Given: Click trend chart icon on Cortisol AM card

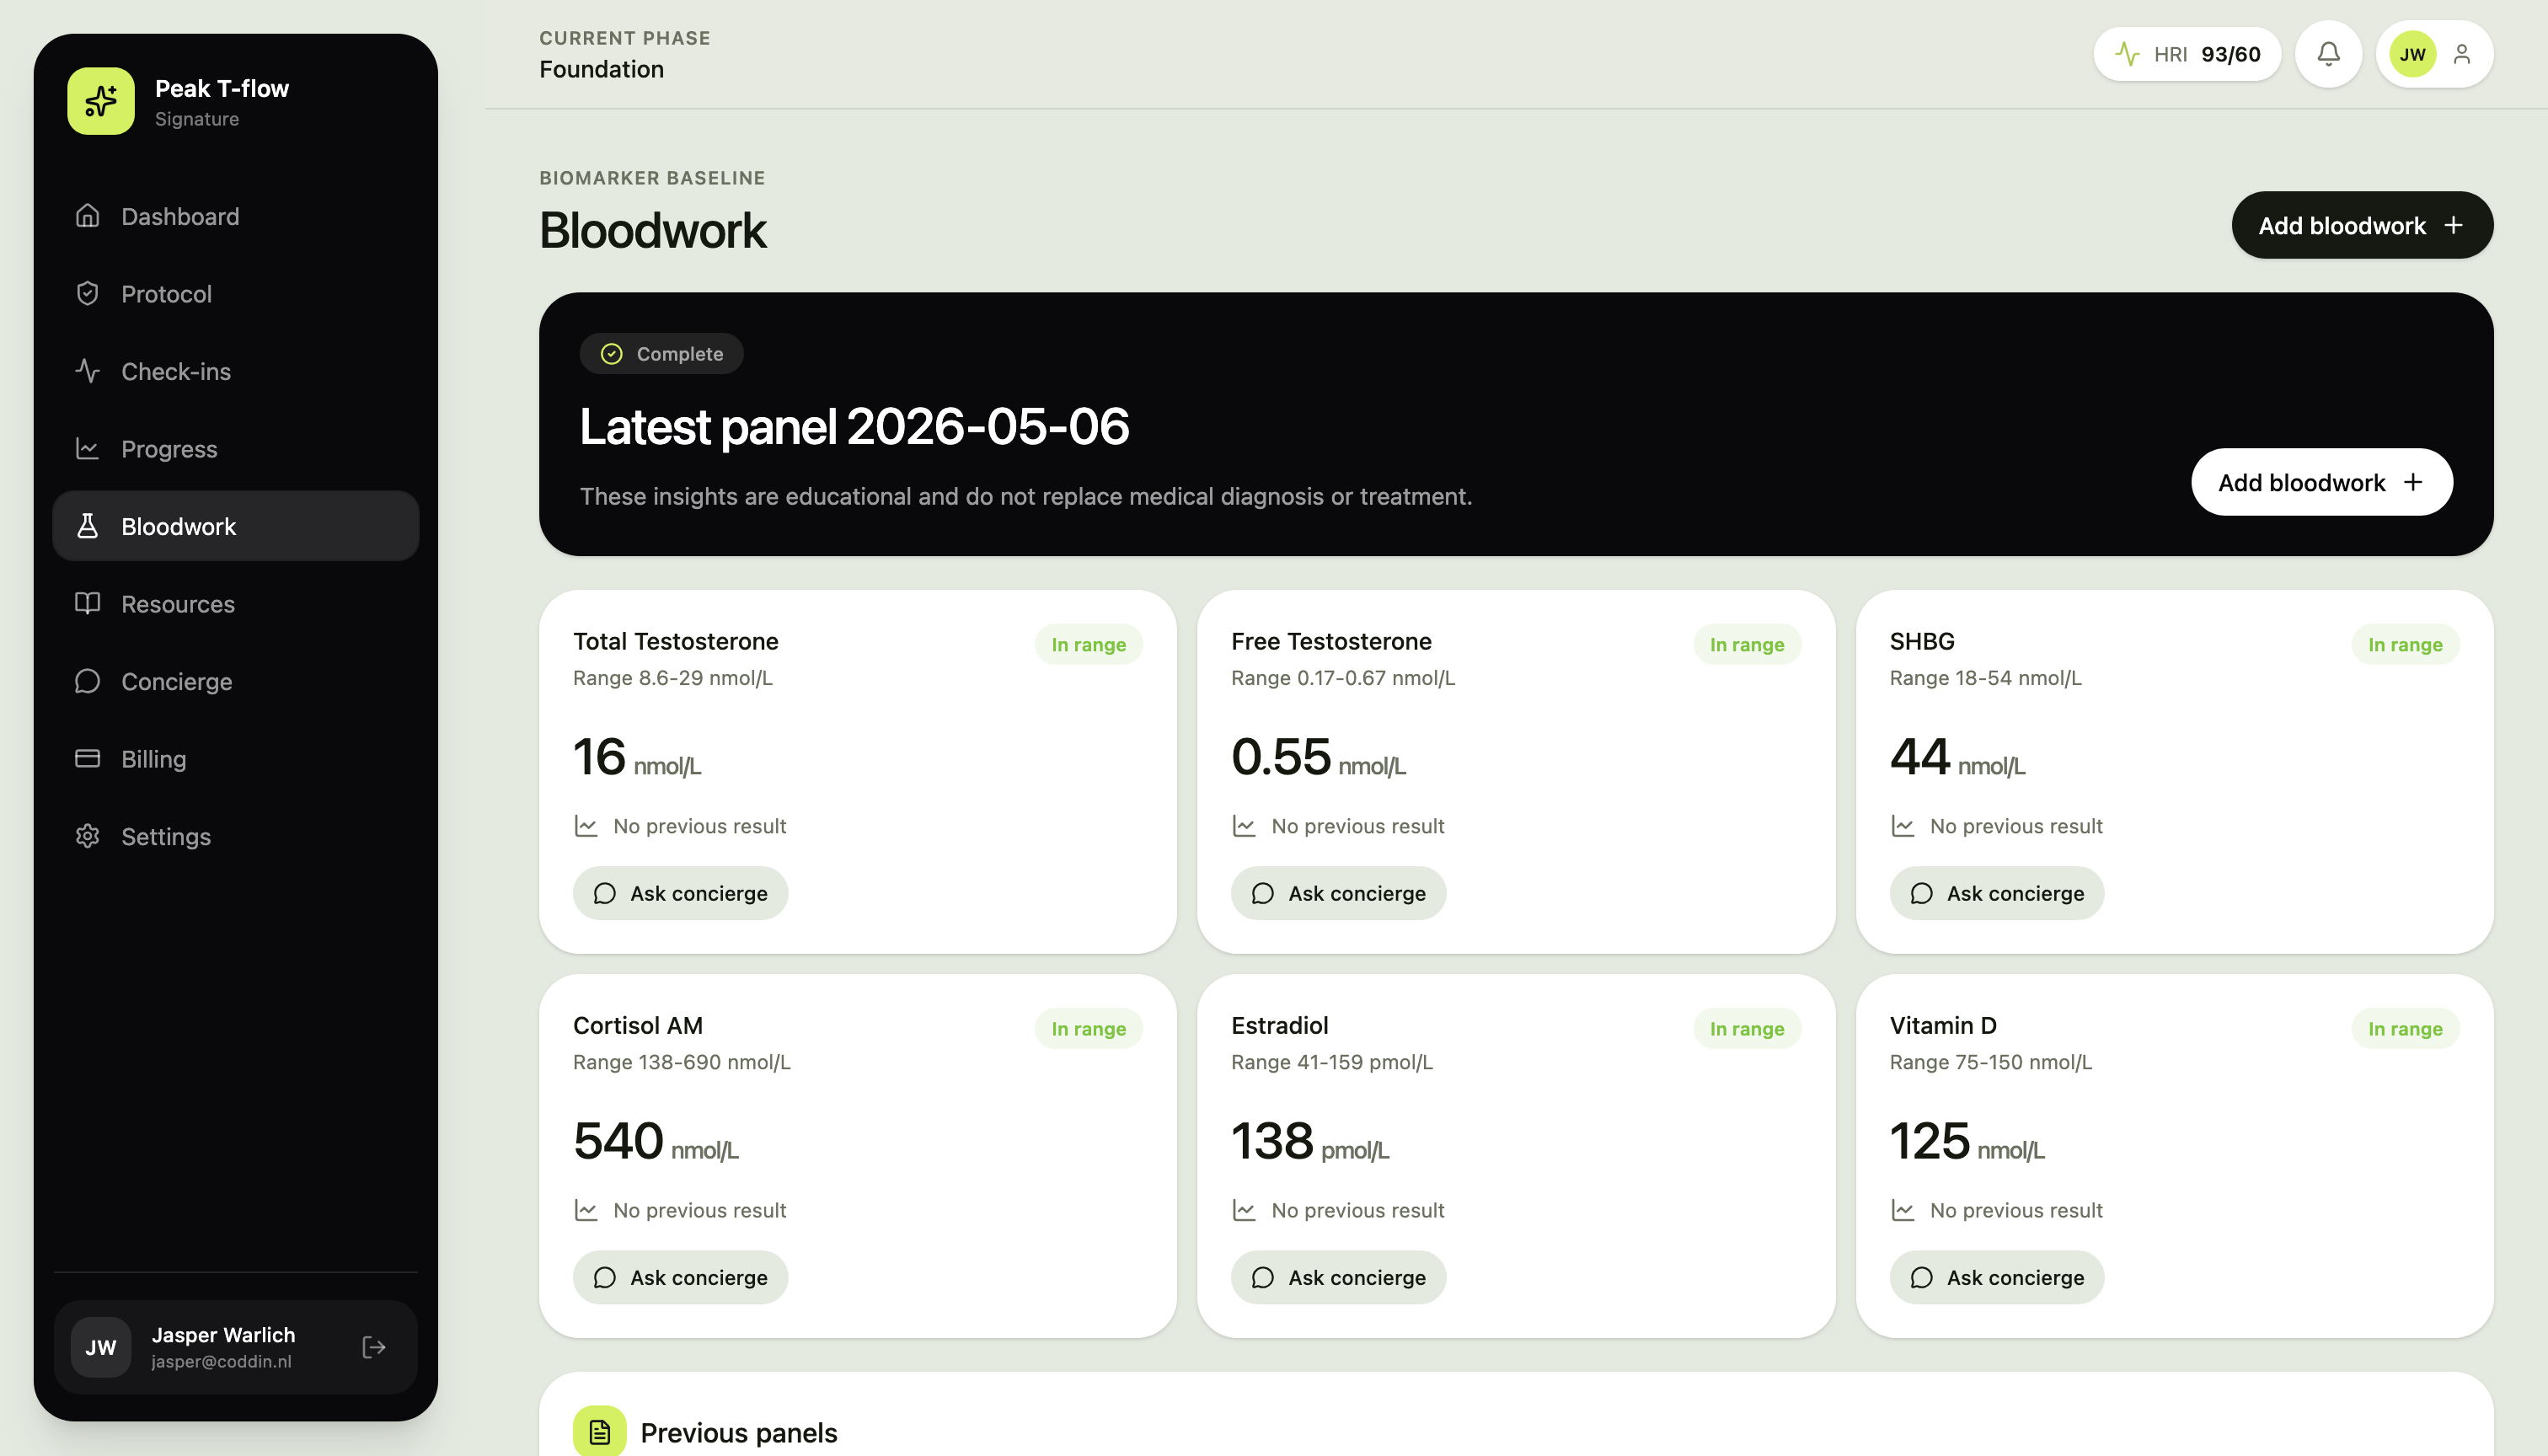Looking at the screenshot, I should pos(586,1210).
